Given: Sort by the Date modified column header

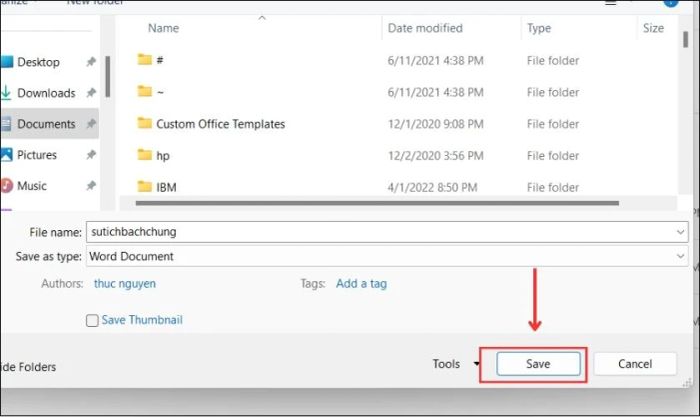Looking at the screenshot, I should 425,28.
